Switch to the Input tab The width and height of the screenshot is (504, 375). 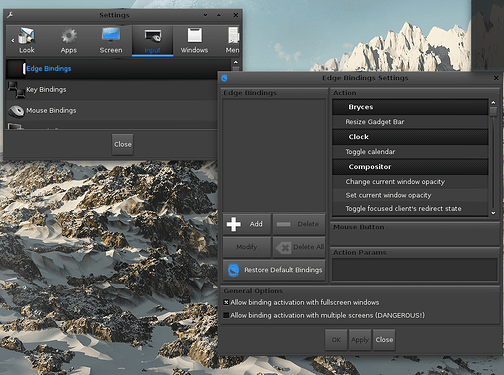tap(152, 41)
